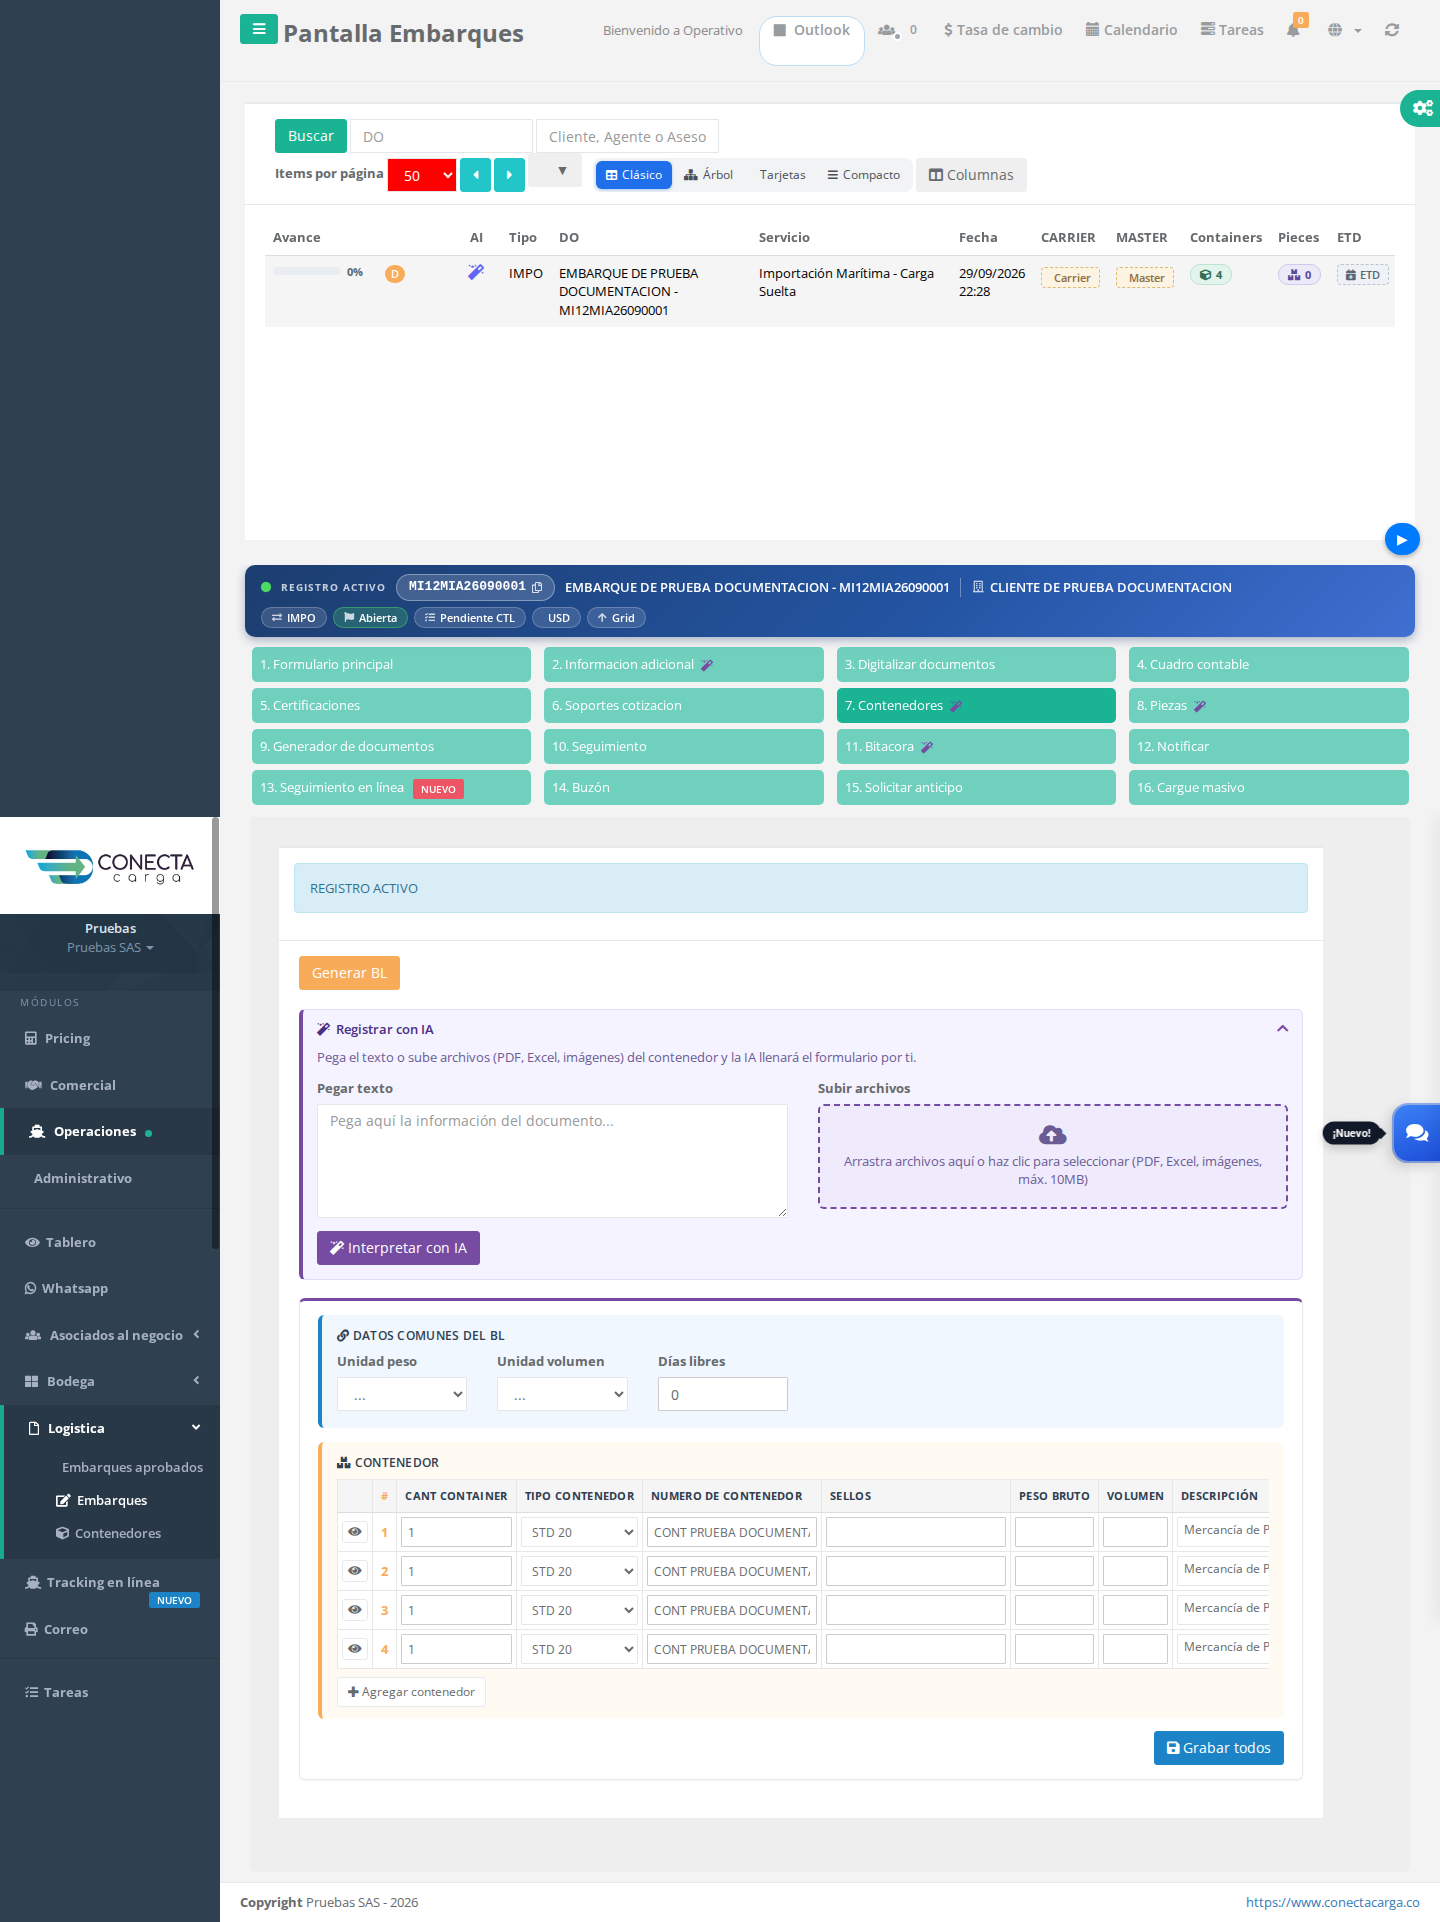Open Tipo contenedor dropdown in row 1
Image resolution: width=1440 pixels, height=1922 pixels.
(x=580, y=1532)
